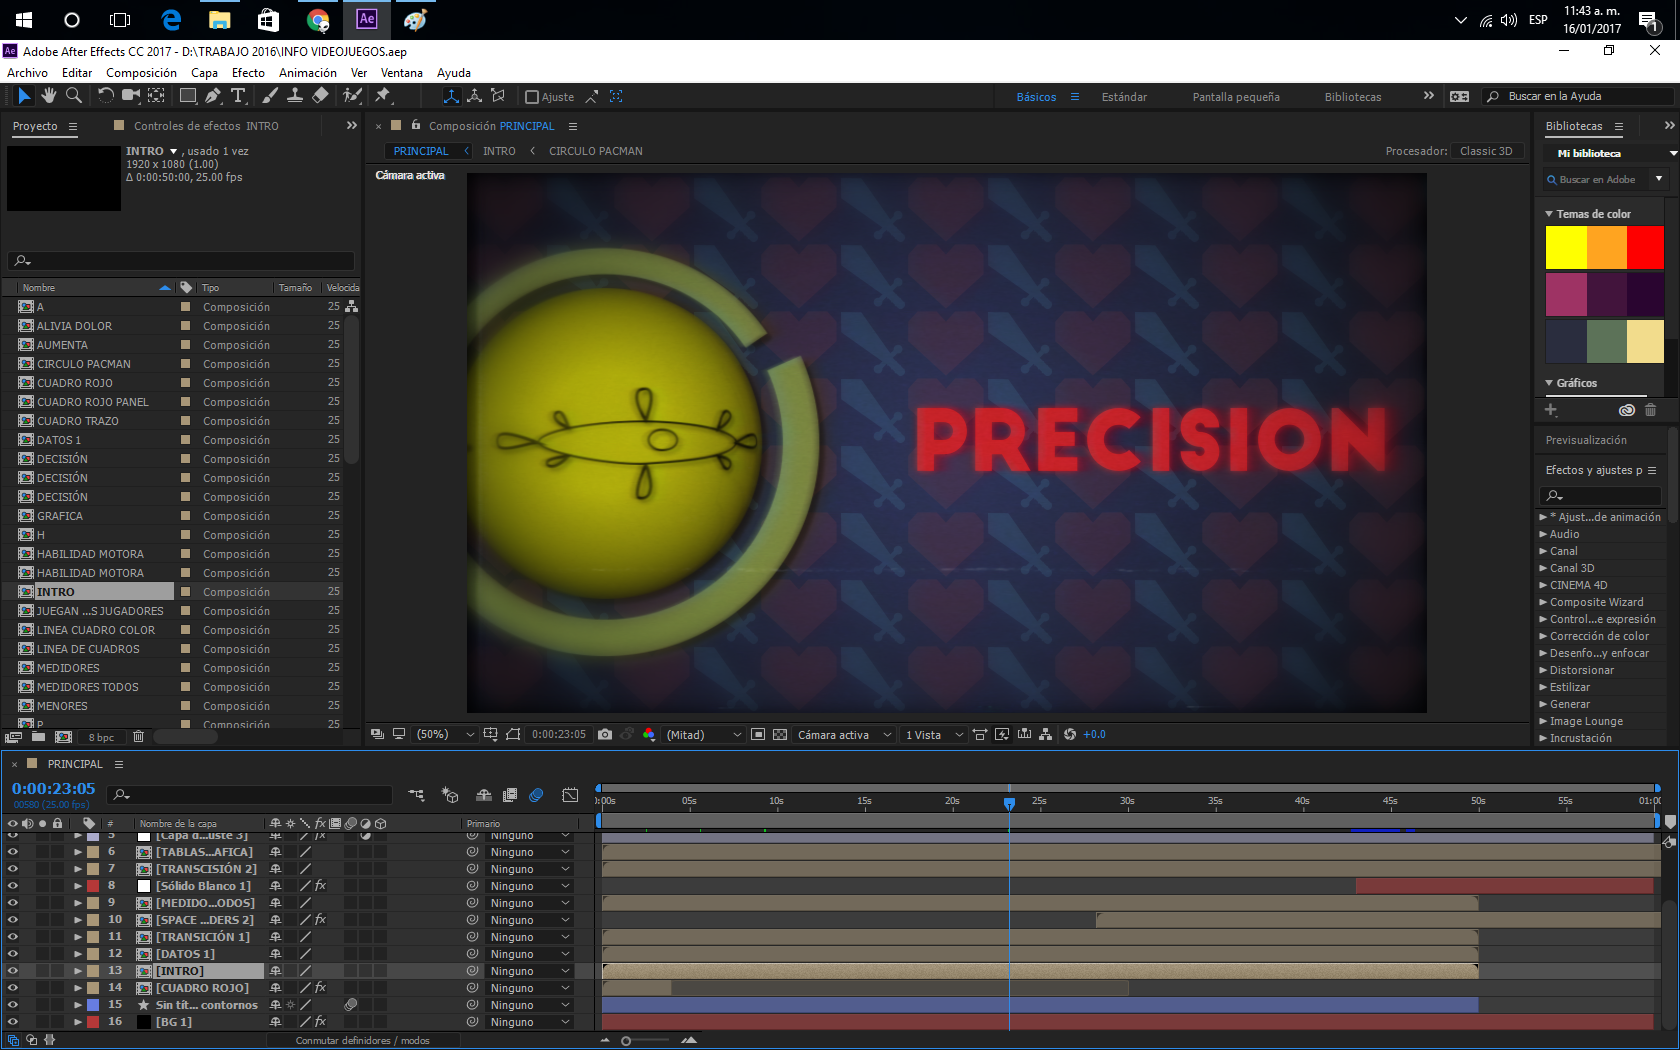Toggle visibility of Sólido Blanco 1 layer

tap(13, 886)
